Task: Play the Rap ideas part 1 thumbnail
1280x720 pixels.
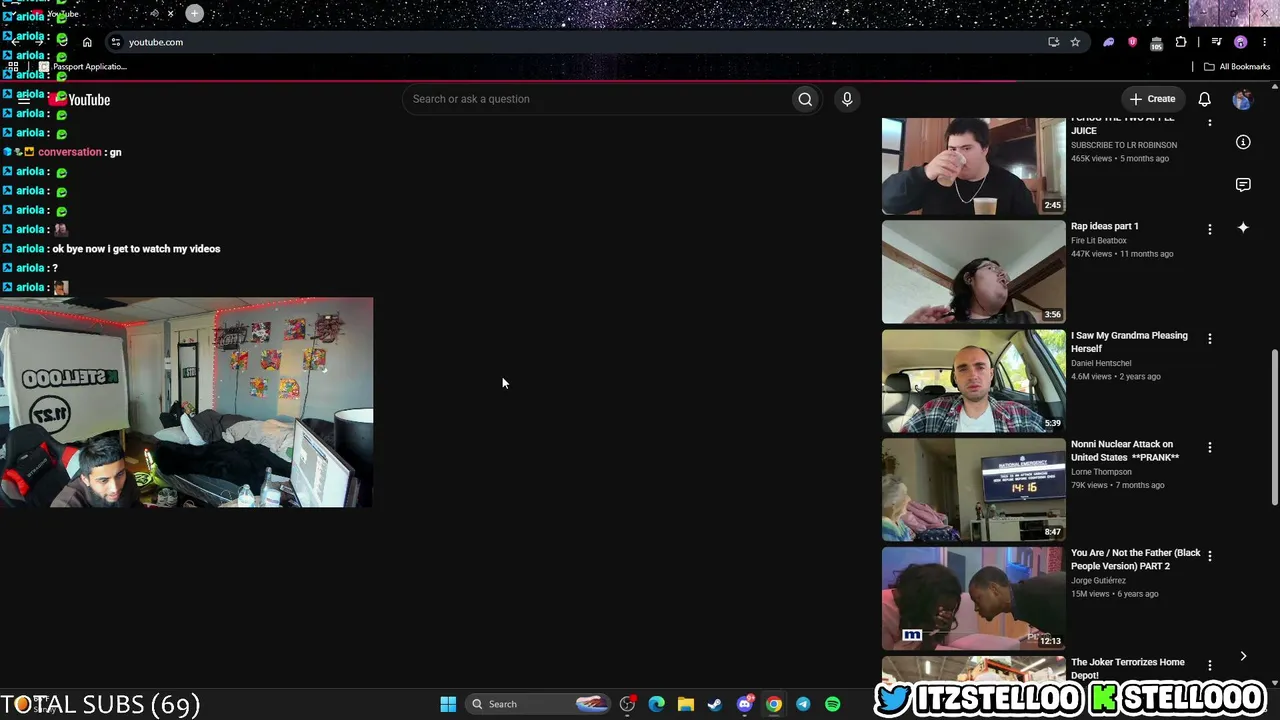Action: point(974,272)
